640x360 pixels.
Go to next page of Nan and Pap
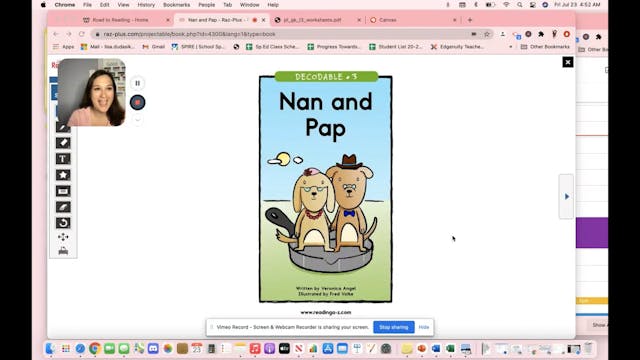pyautogui.click(x=567, y=197)
